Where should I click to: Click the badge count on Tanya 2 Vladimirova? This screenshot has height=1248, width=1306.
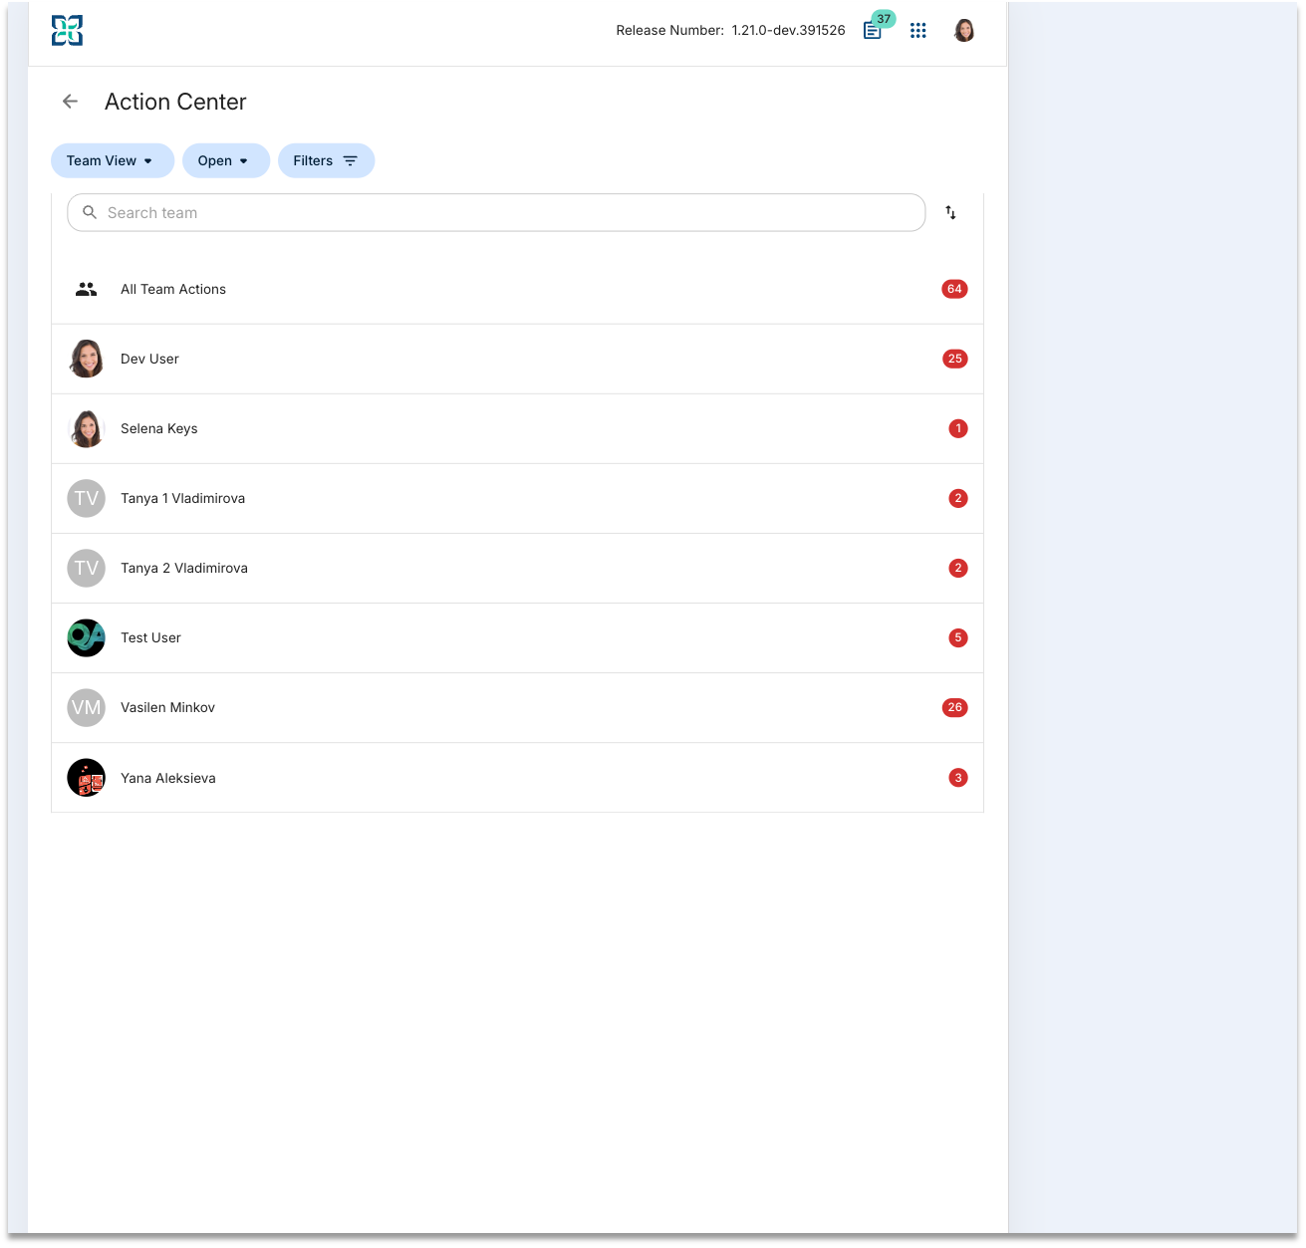tap(958, 568)
